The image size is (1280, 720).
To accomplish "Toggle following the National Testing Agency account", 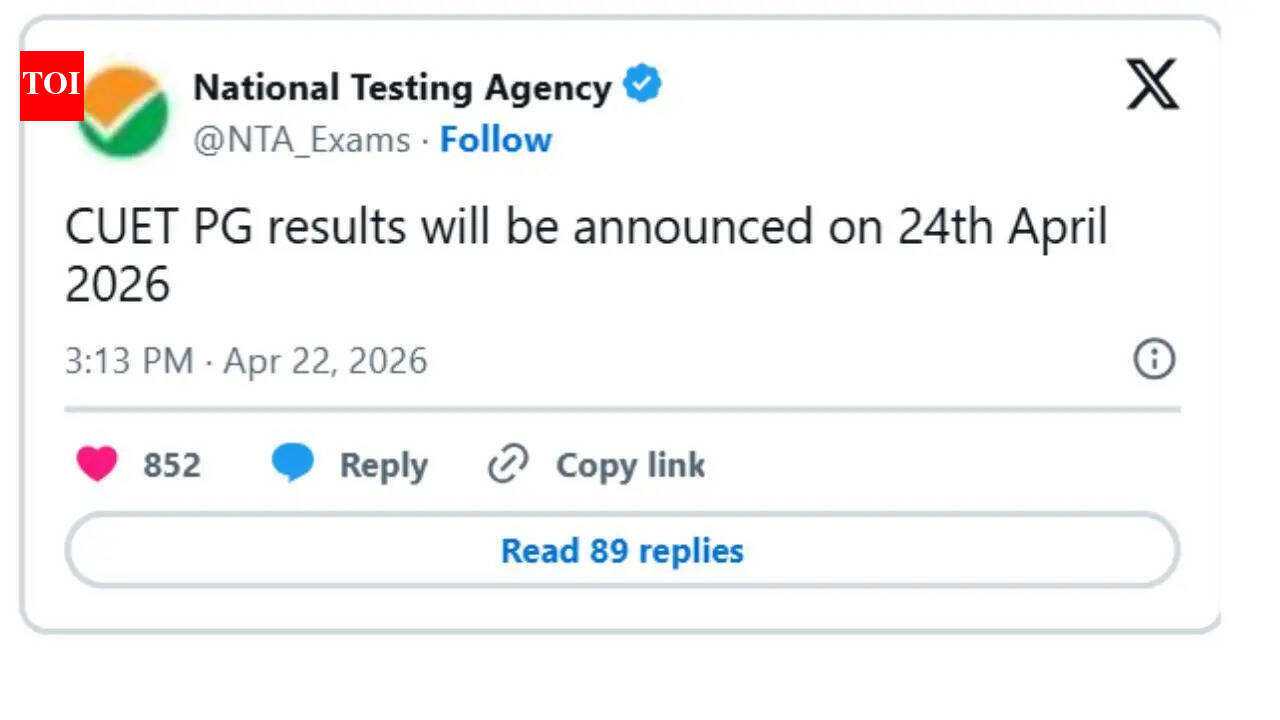I will point(495,140).
